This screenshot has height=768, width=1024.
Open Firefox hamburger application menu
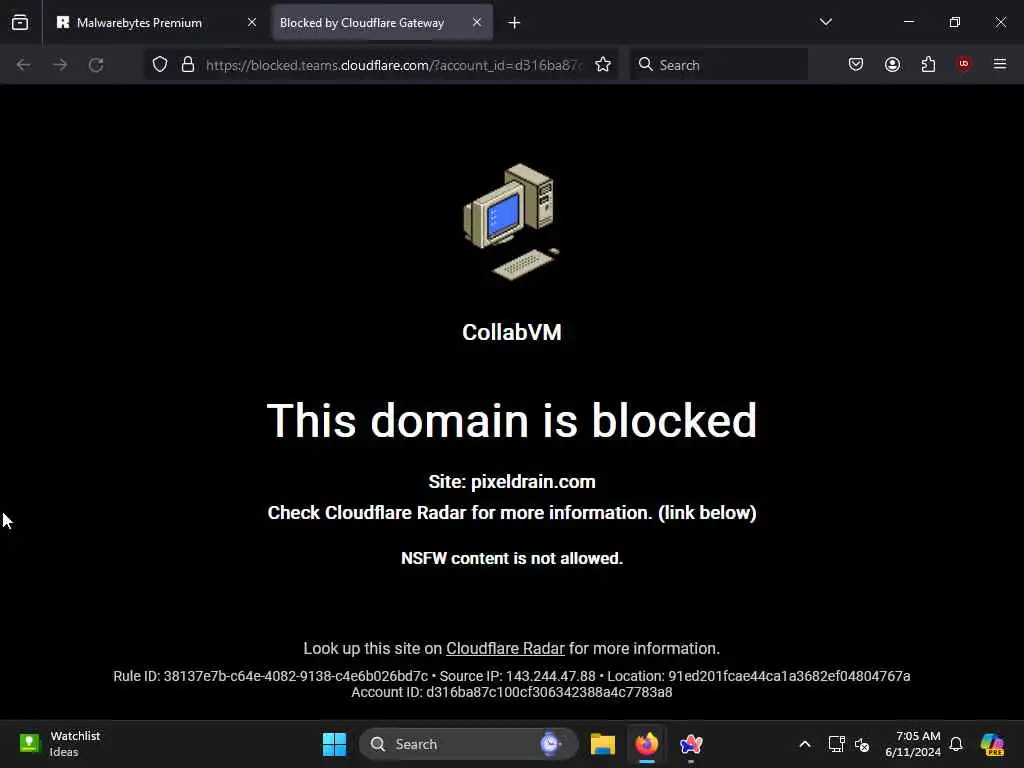(1000, 64)
